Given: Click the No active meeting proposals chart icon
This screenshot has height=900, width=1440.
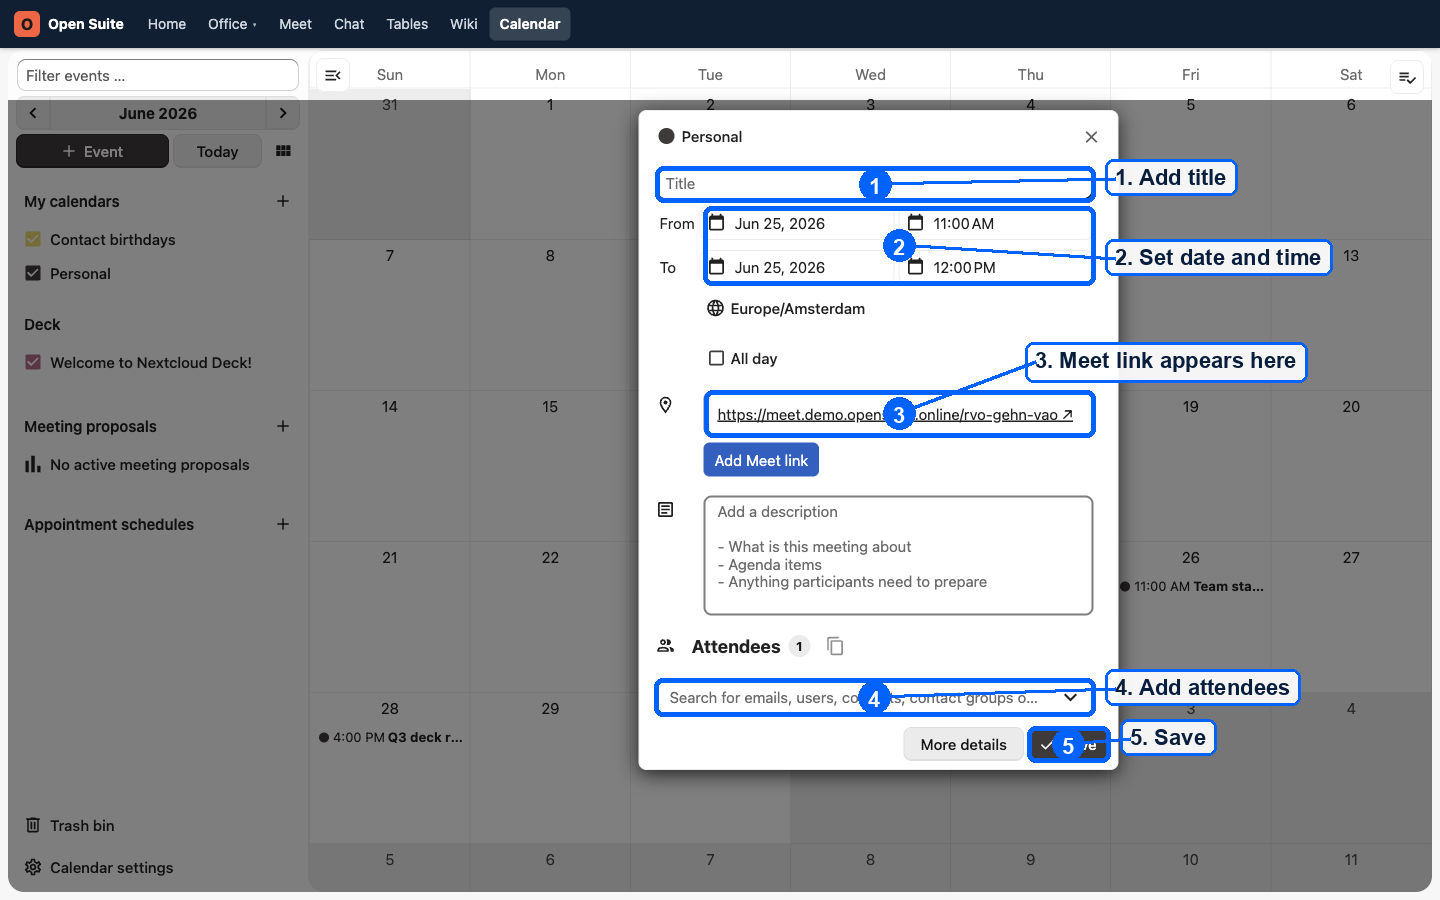Looking at the screenshot, I should coord(33,464).
